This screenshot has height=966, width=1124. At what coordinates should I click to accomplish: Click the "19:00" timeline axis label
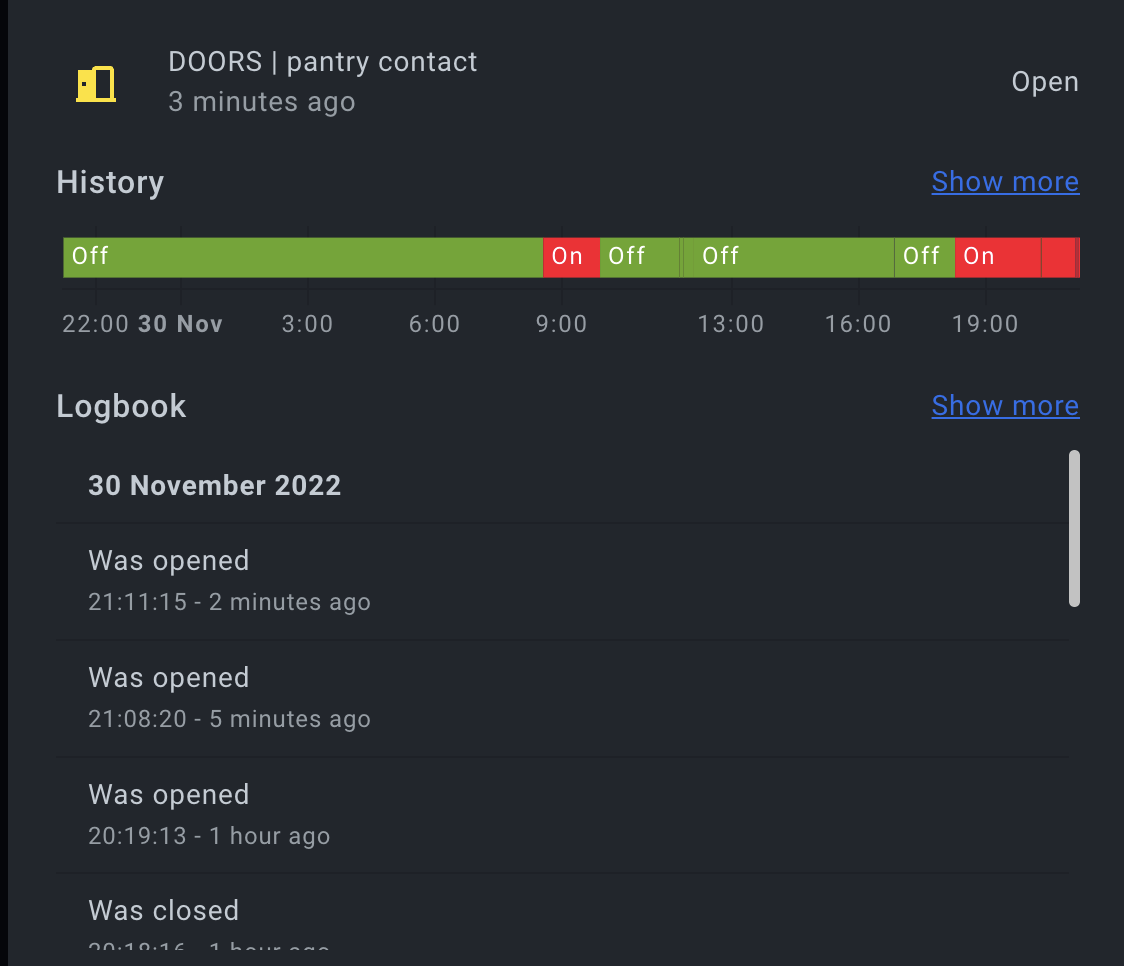984,323
